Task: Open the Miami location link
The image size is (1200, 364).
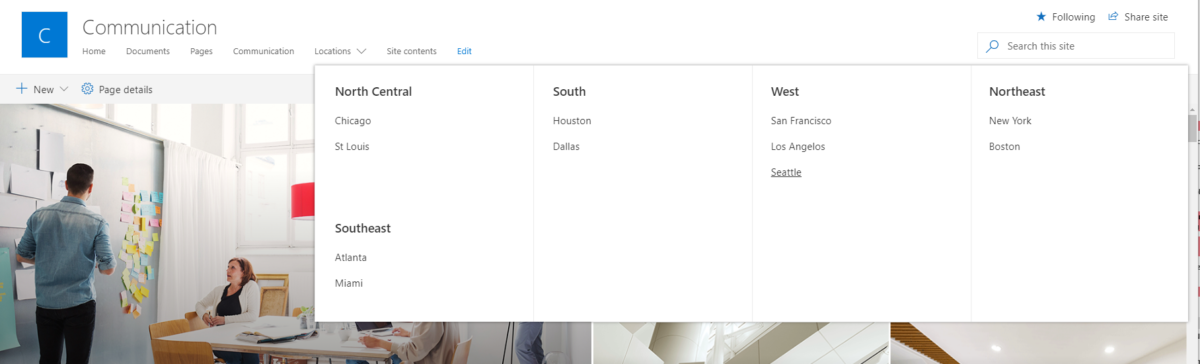Action: pyautogui.click(x=349, y=284)
